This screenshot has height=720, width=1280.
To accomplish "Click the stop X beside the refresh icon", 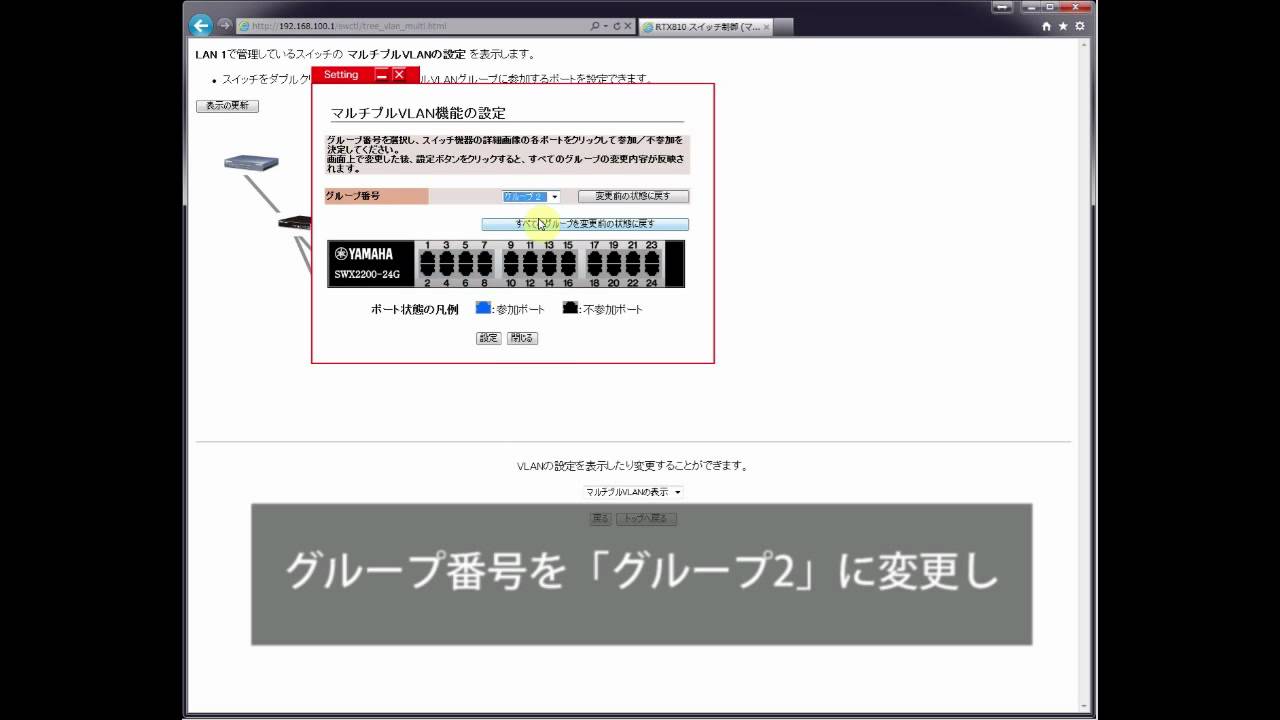I will pyautogui.click(x=628, y=26).
